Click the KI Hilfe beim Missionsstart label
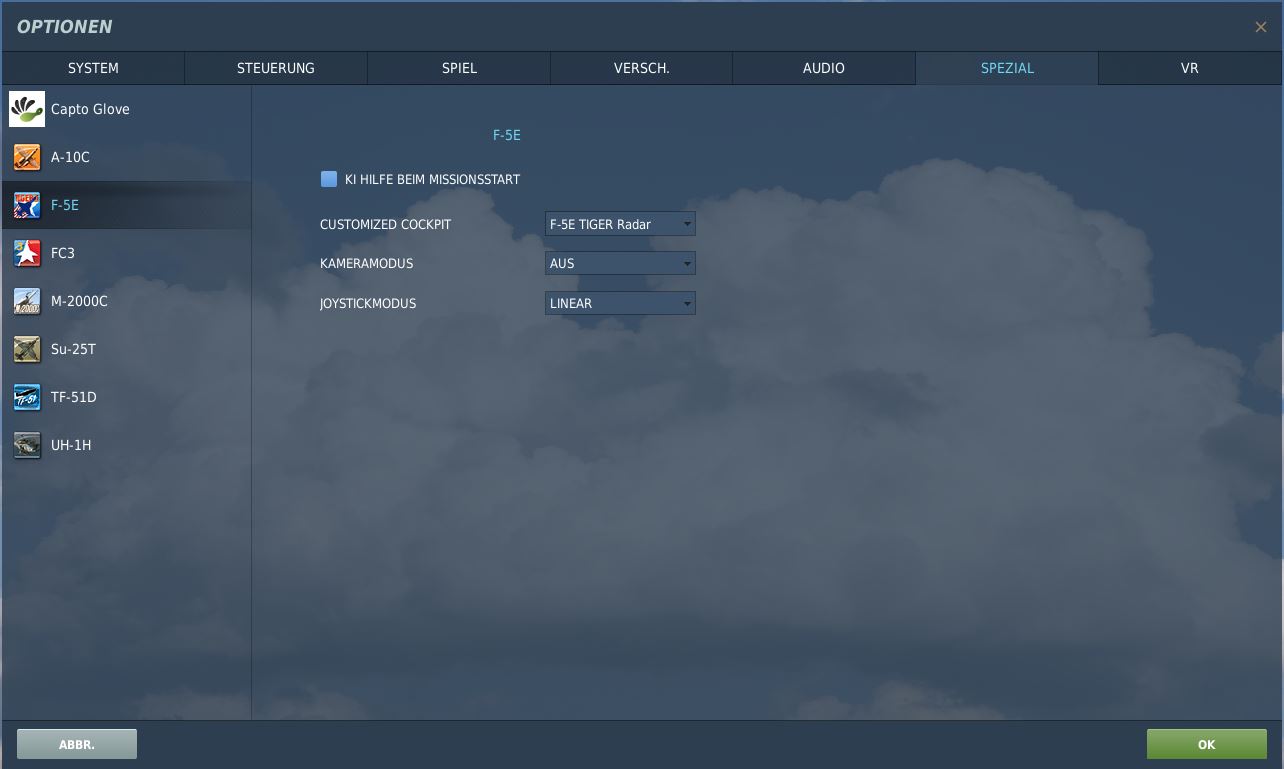The width and height of the screenshot is (1284, 769). 432,179
